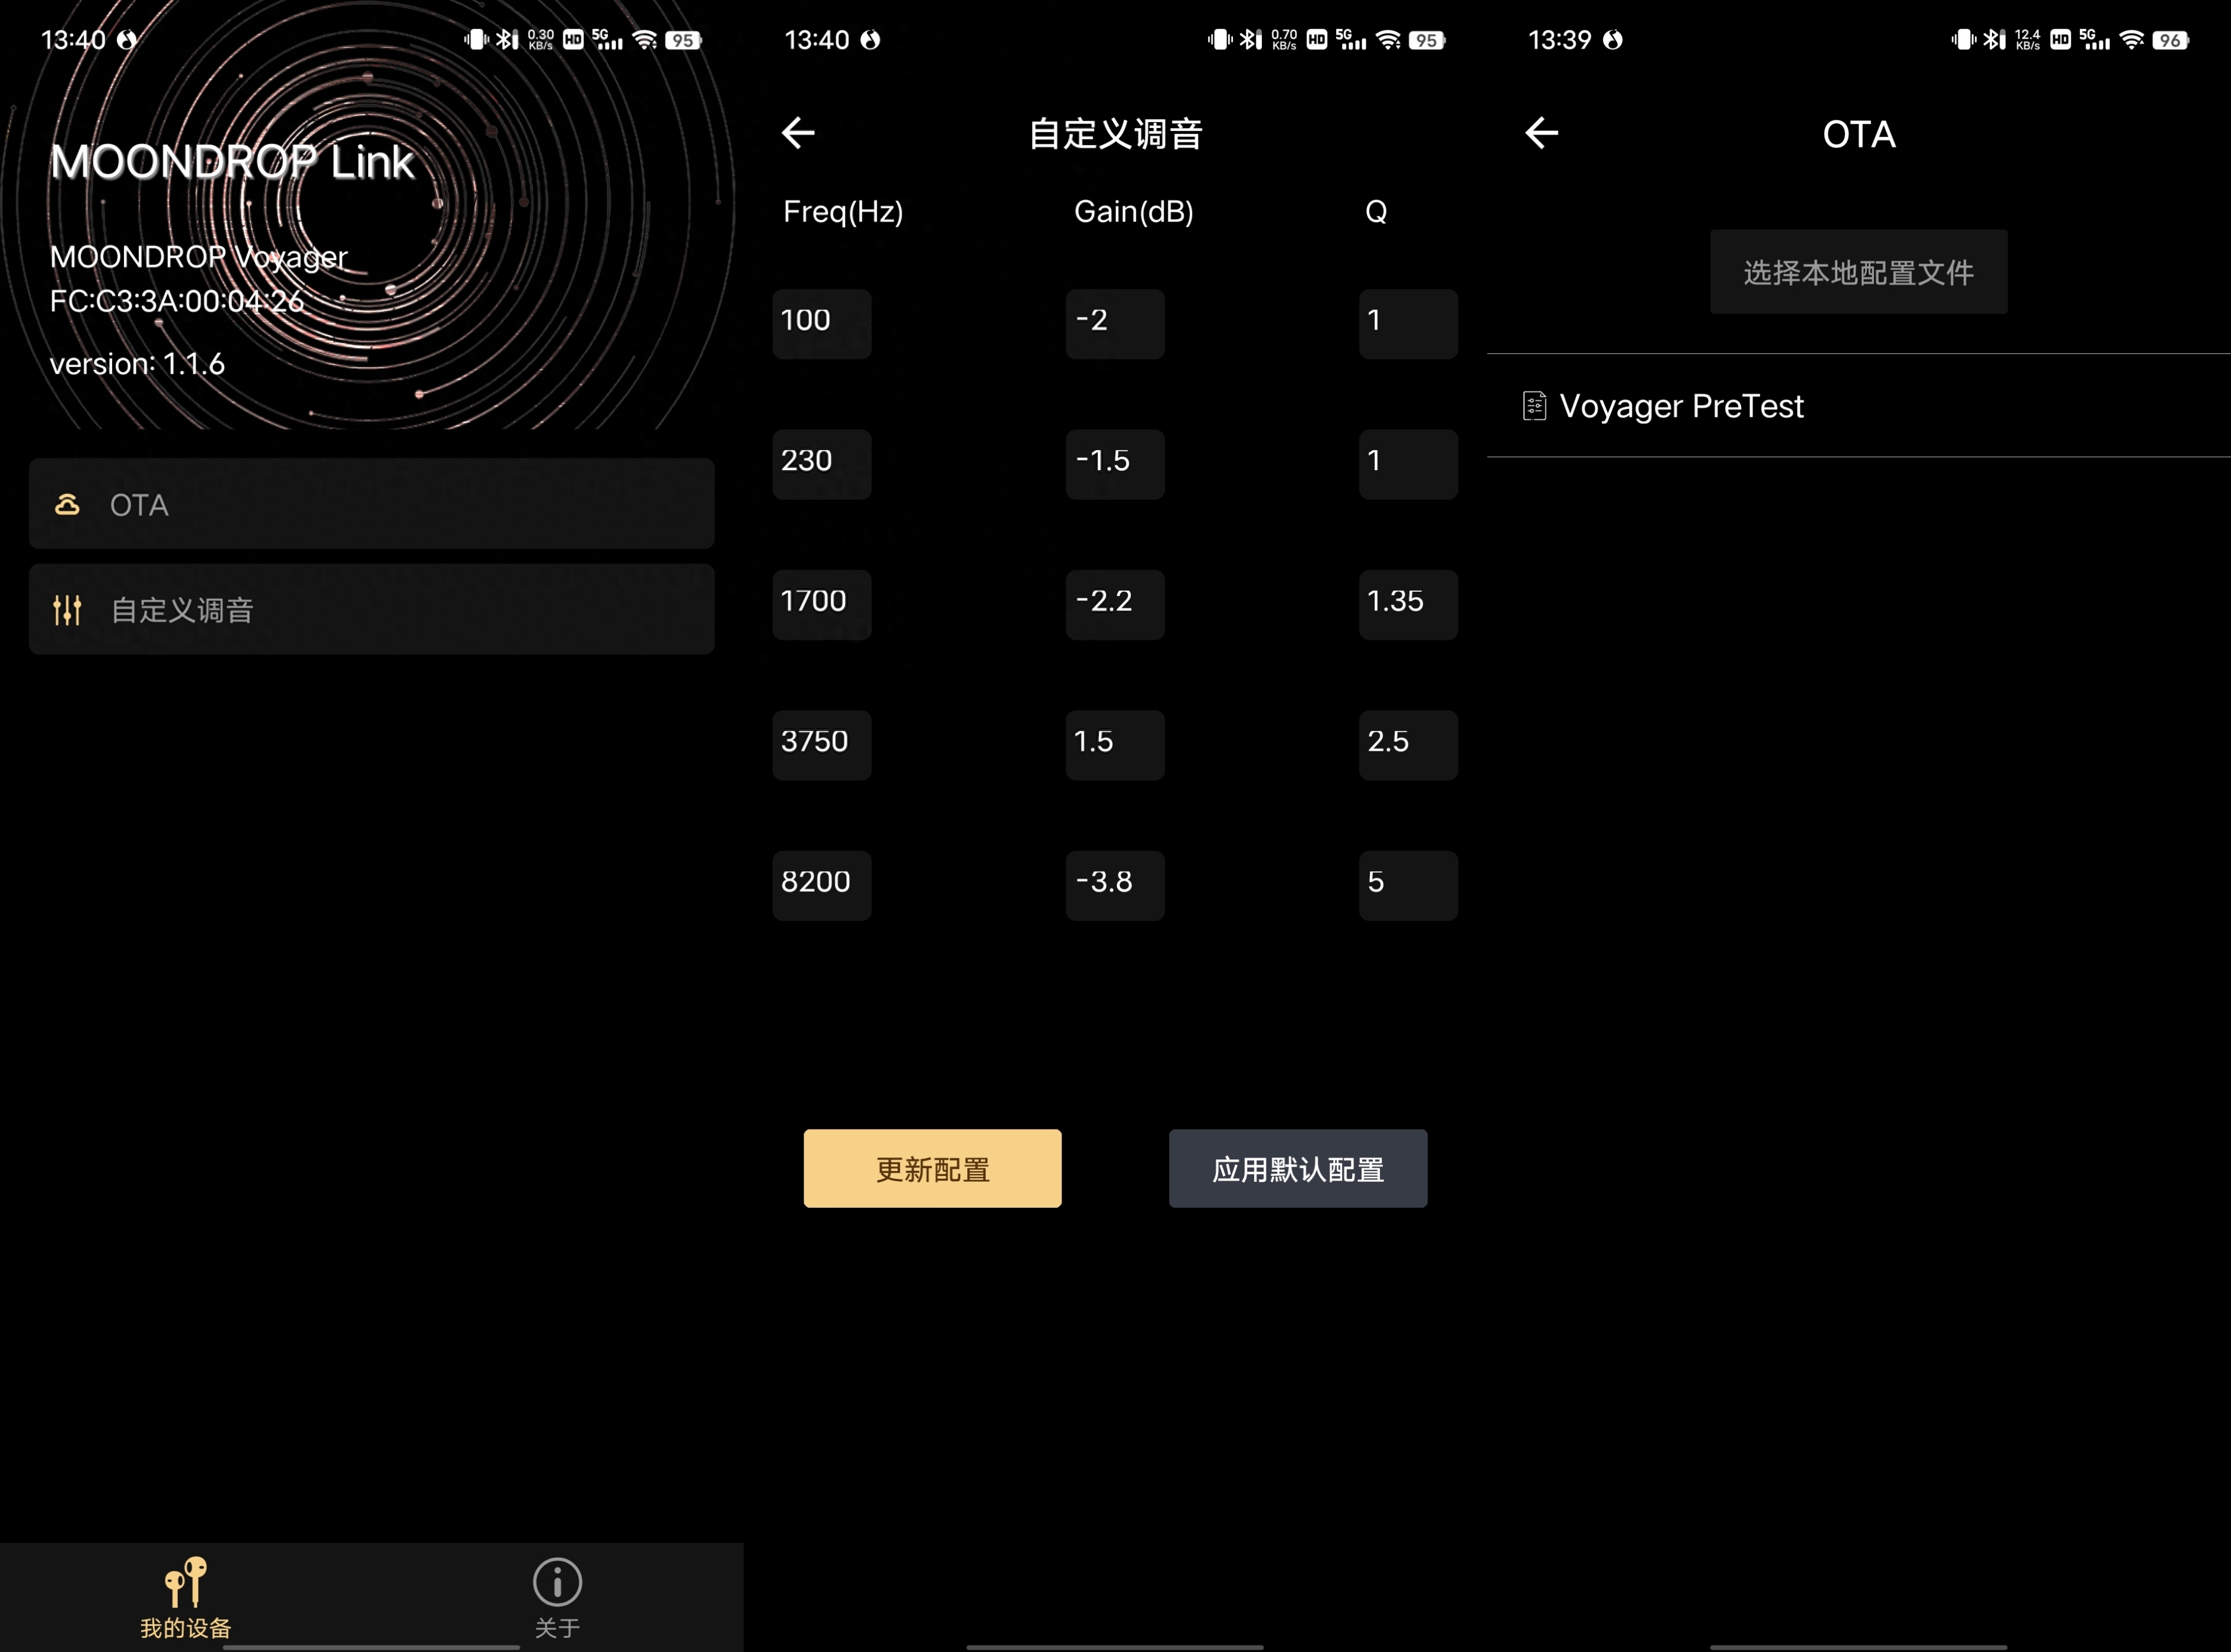Switch to the 我的设备 tab
The width and height of the screenshot is (2231, 1652).
pos(186,1598)
